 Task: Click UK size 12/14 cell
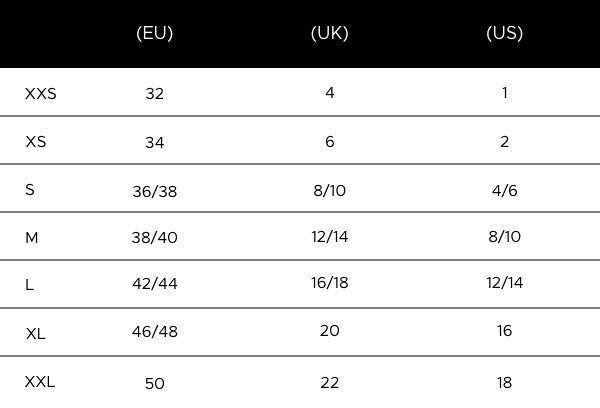pyautogui.click(x=329, y=237)
